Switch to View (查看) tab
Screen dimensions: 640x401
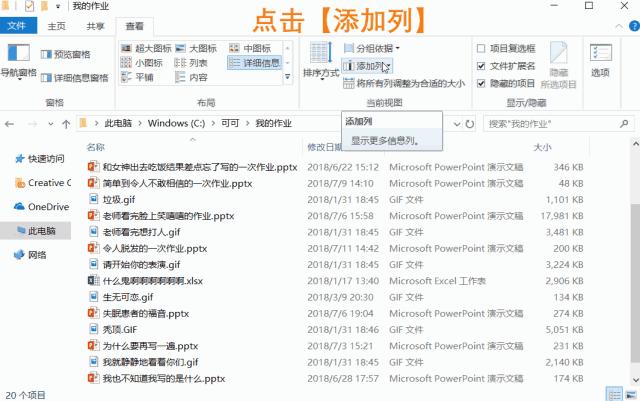click(x=134, y=26)
